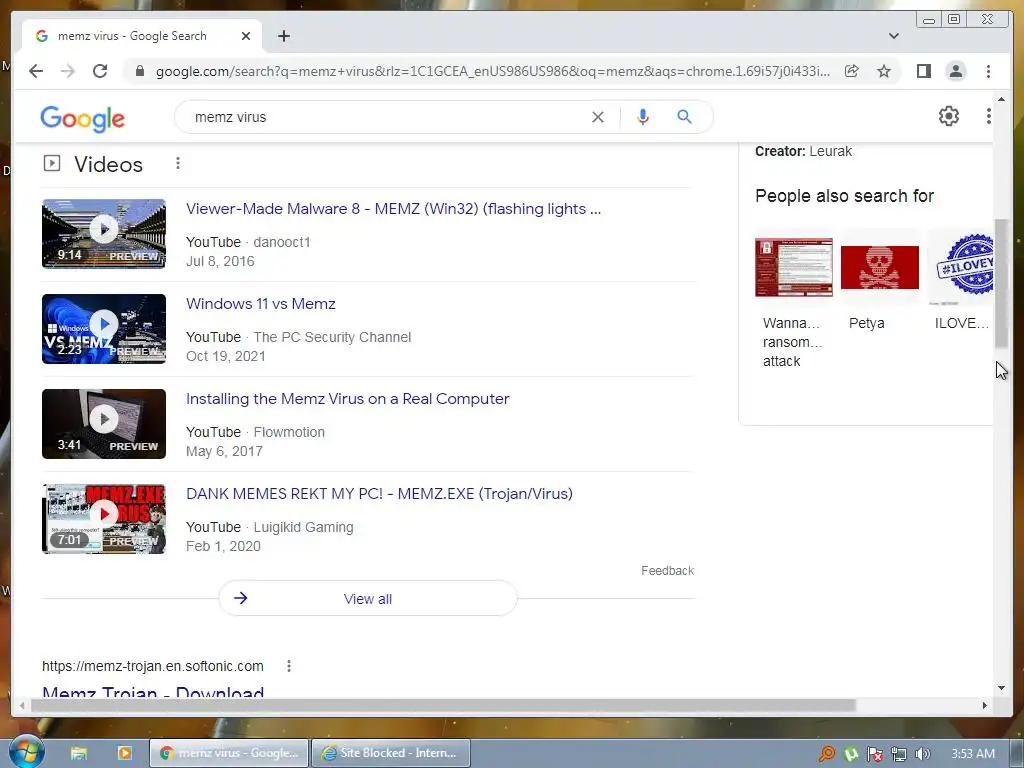
Task: Show the clock at 3:53 AM
Action: click(973, 754)
